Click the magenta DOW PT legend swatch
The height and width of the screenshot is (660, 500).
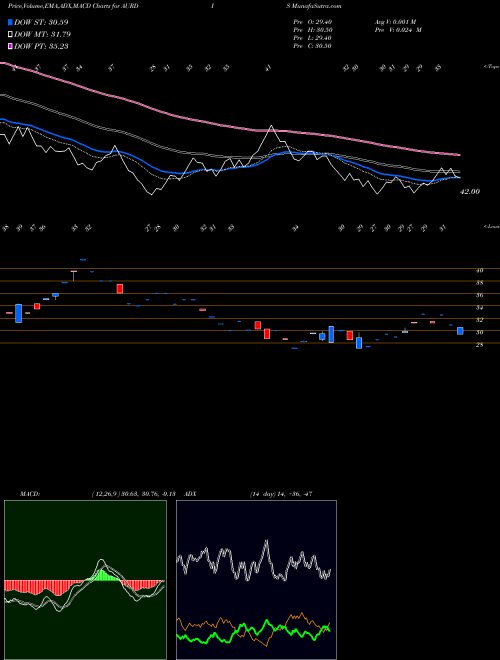10,46
